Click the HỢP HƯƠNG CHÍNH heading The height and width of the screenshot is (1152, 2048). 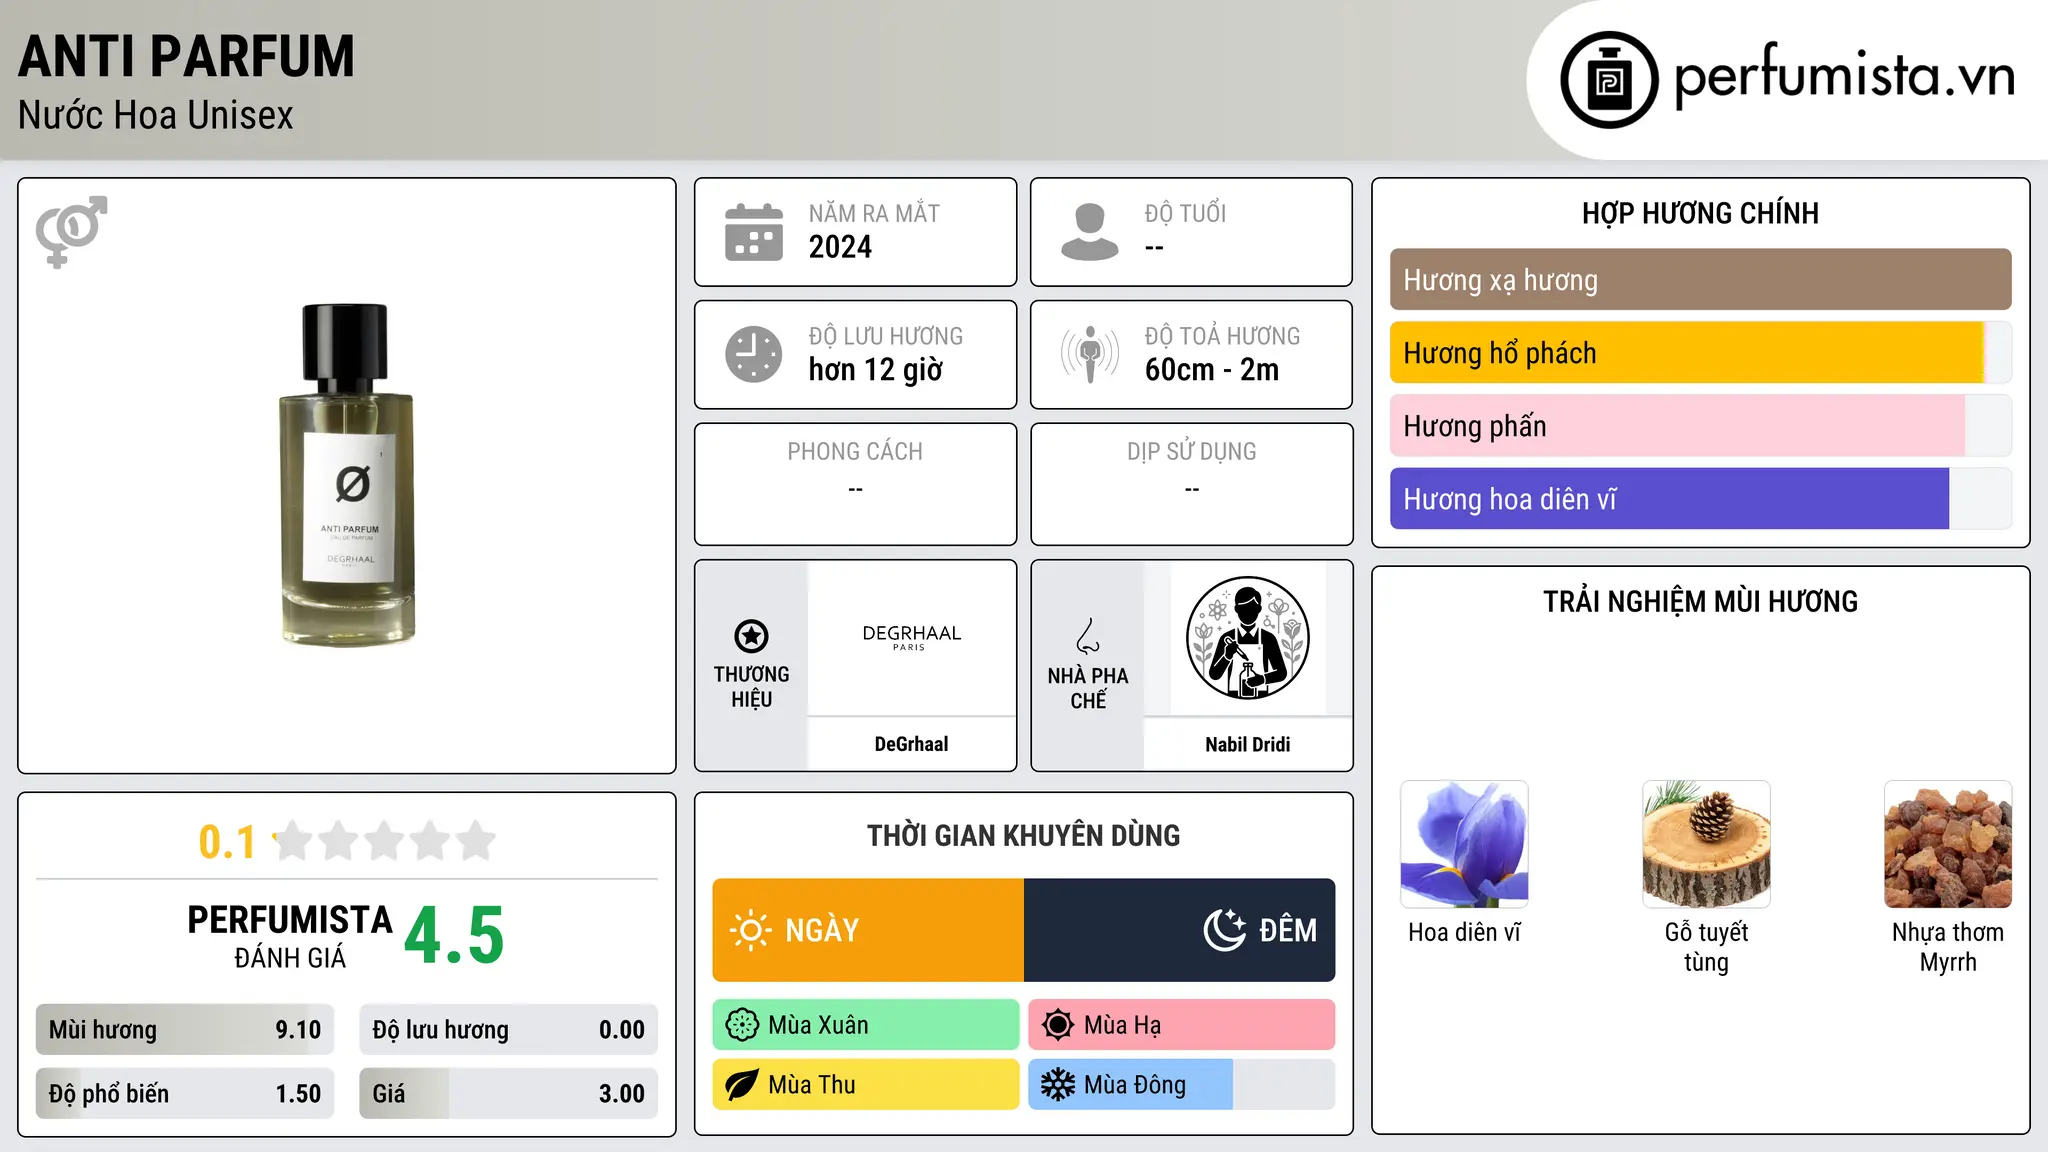pyautogui.click(x=1700, y=213)
